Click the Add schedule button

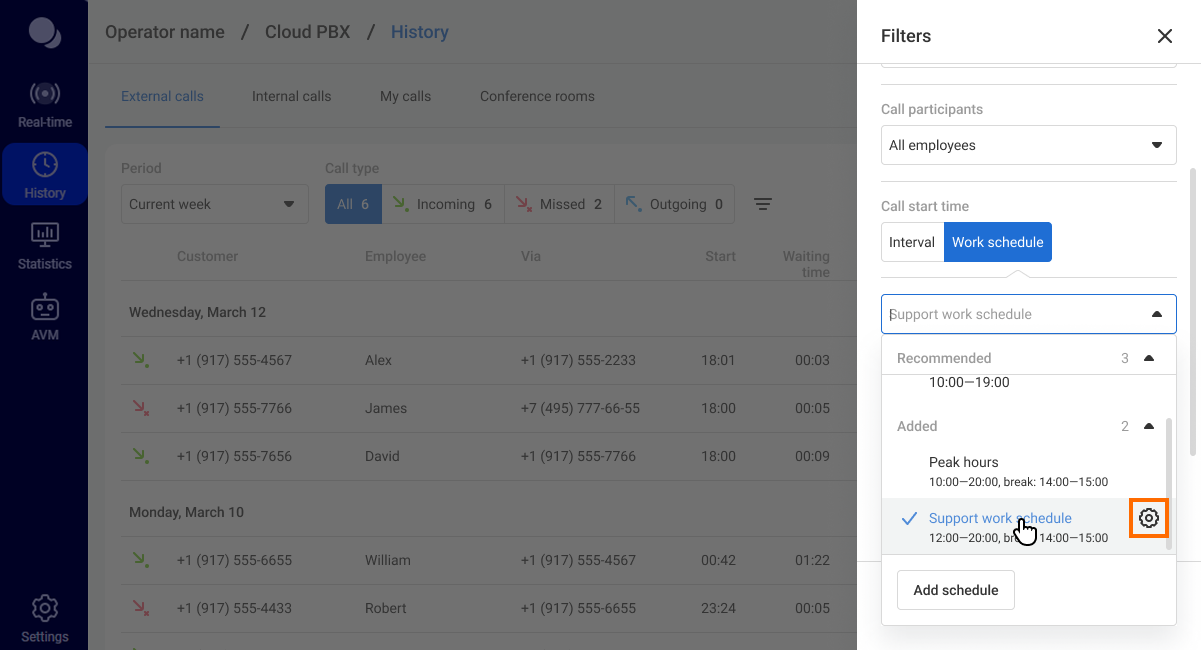[956, 590]
